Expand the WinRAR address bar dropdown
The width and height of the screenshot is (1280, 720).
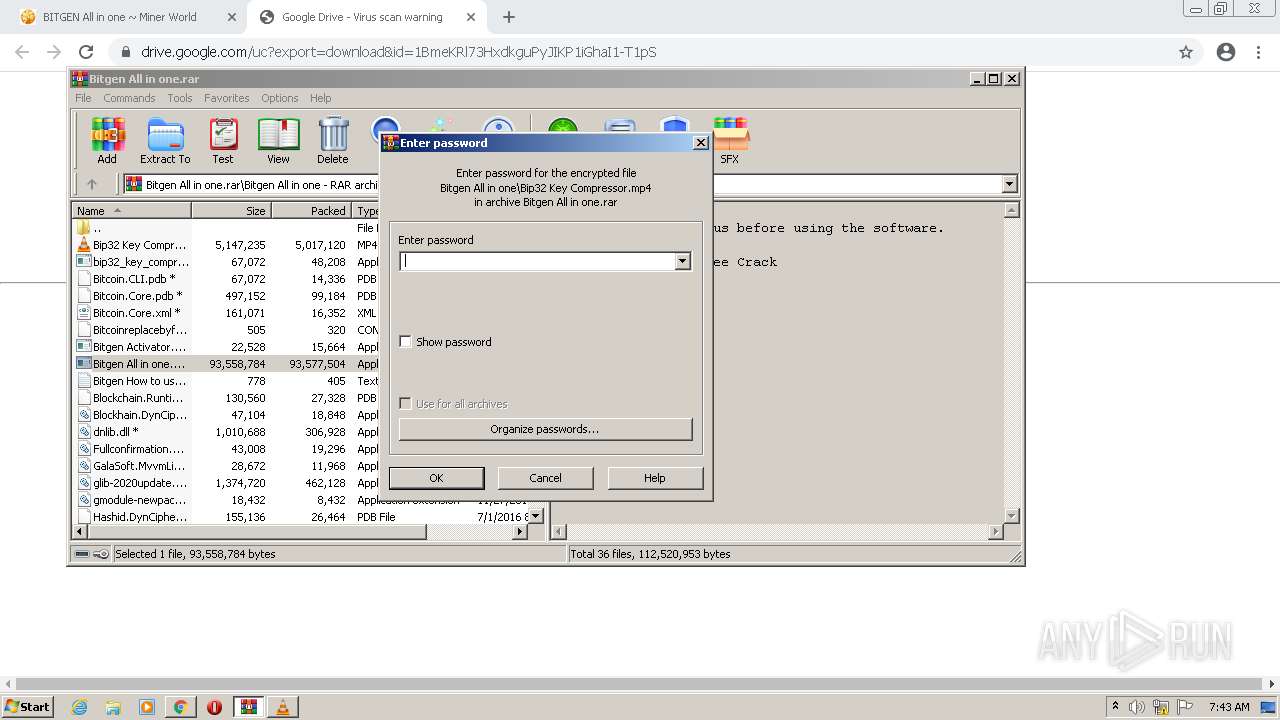[x=1009, y=184]
